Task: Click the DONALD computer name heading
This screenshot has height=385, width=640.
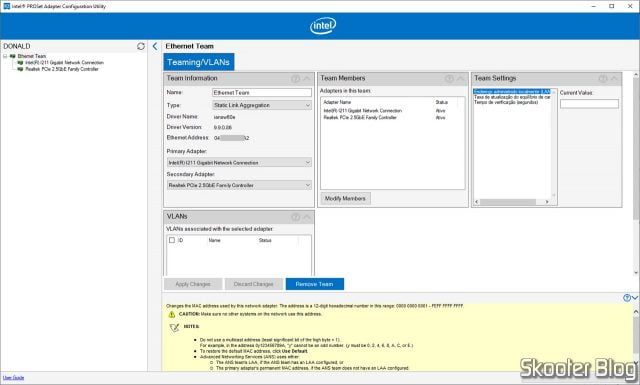Action: (x=17, y=46)
